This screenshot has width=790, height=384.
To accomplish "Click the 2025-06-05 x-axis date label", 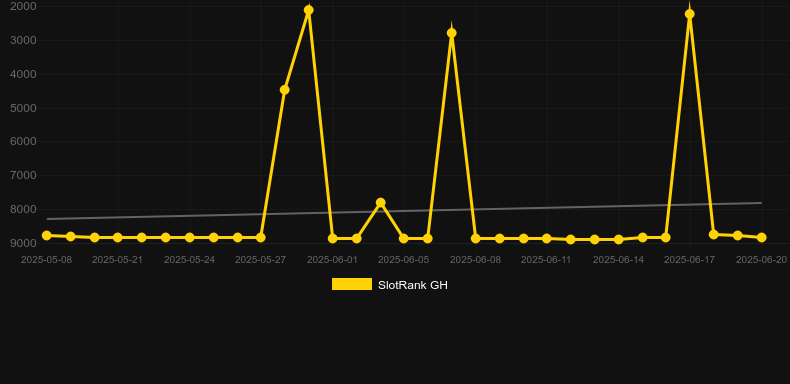I will 404,260.
